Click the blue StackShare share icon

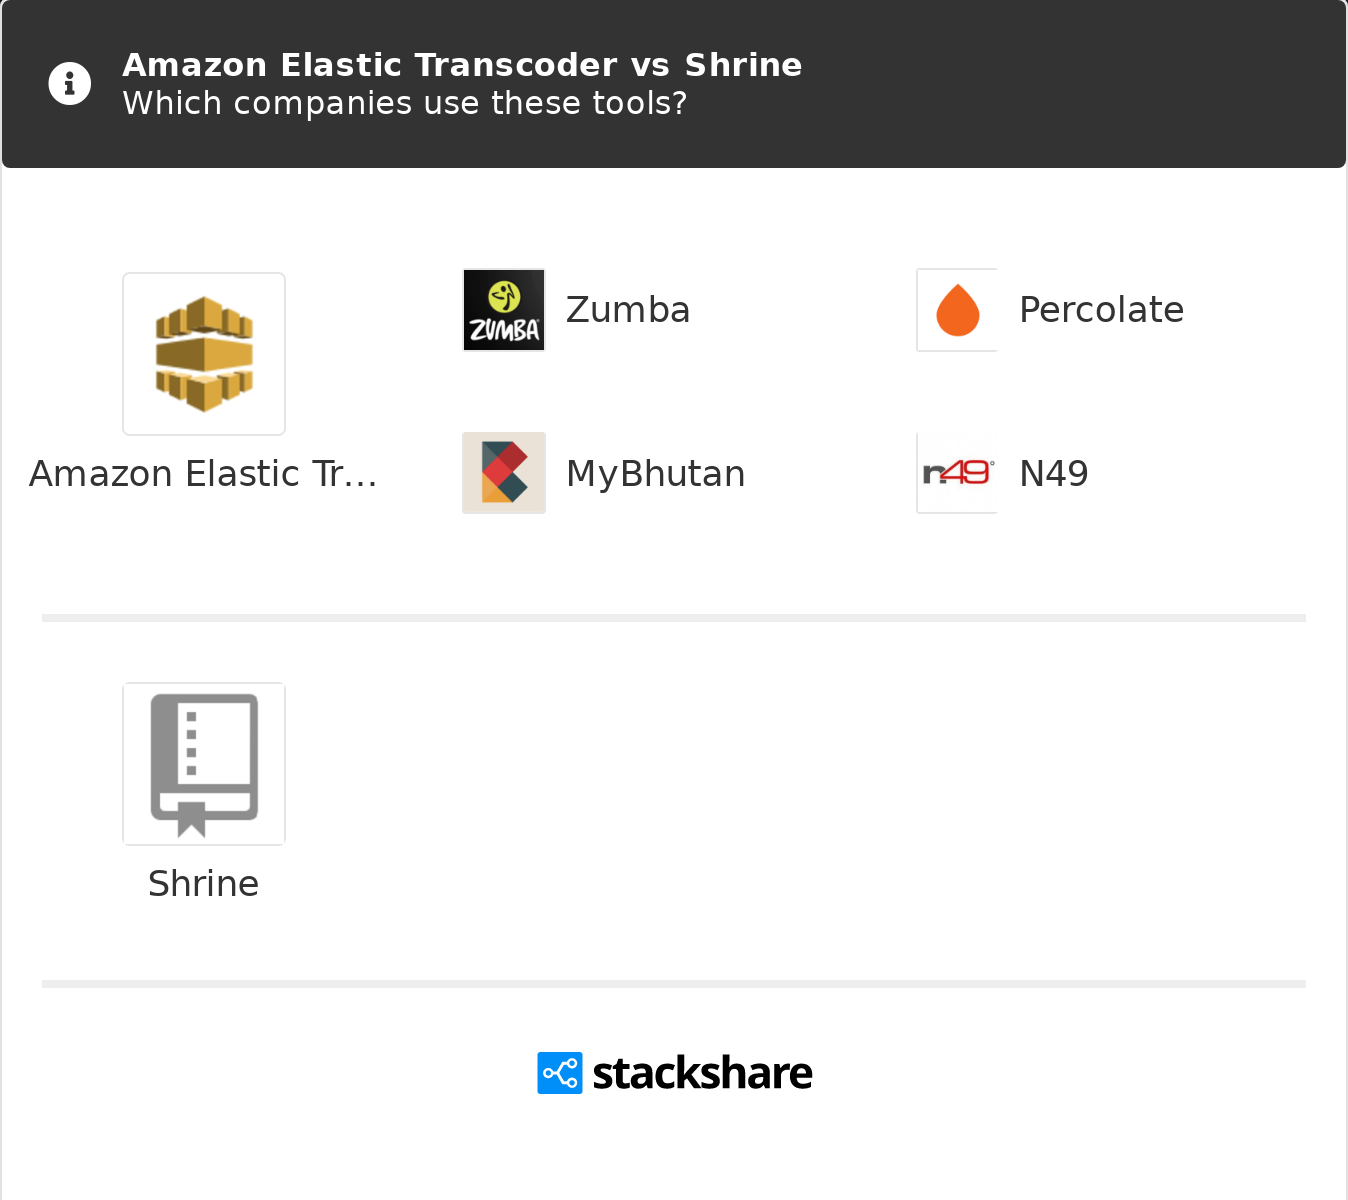click(560, 1073)
